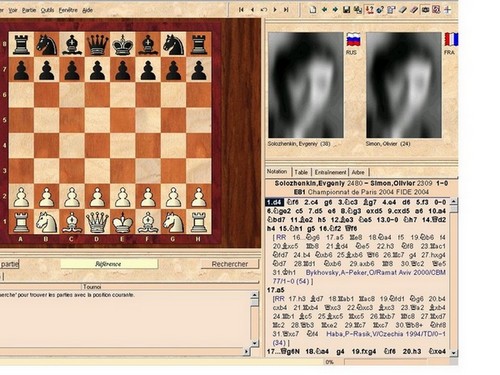This screenshot has width=500, height=375.
Task: Click the Rechercher button
Action: (230, 264)
